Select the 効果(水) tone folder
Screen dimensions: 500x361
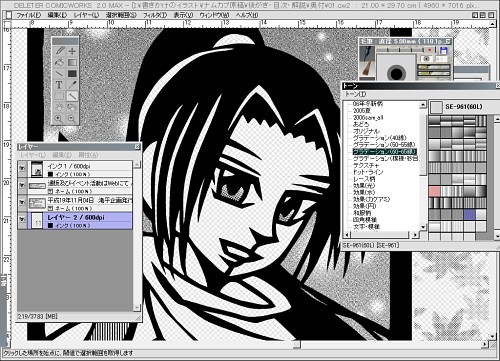pos(364,193)
